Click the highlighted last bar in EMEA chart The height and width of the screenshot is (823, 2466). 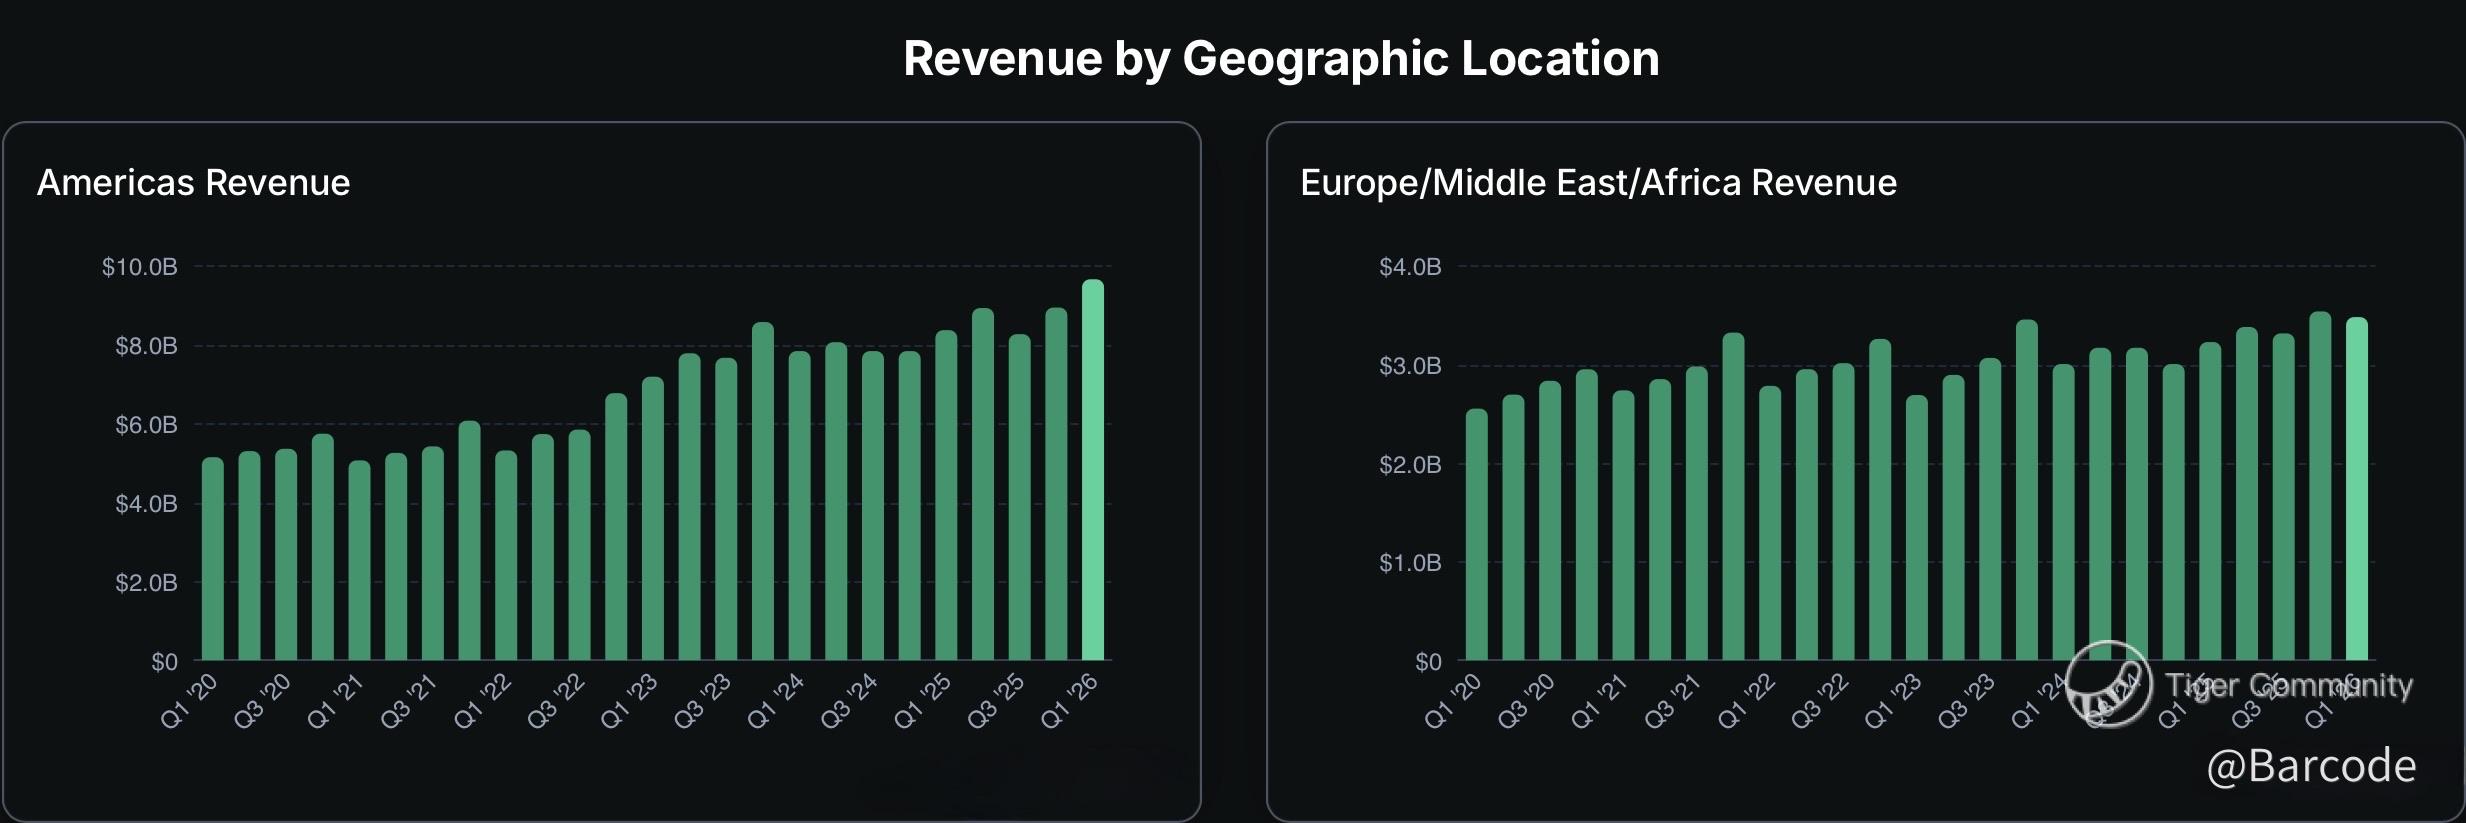[2356, 490]
